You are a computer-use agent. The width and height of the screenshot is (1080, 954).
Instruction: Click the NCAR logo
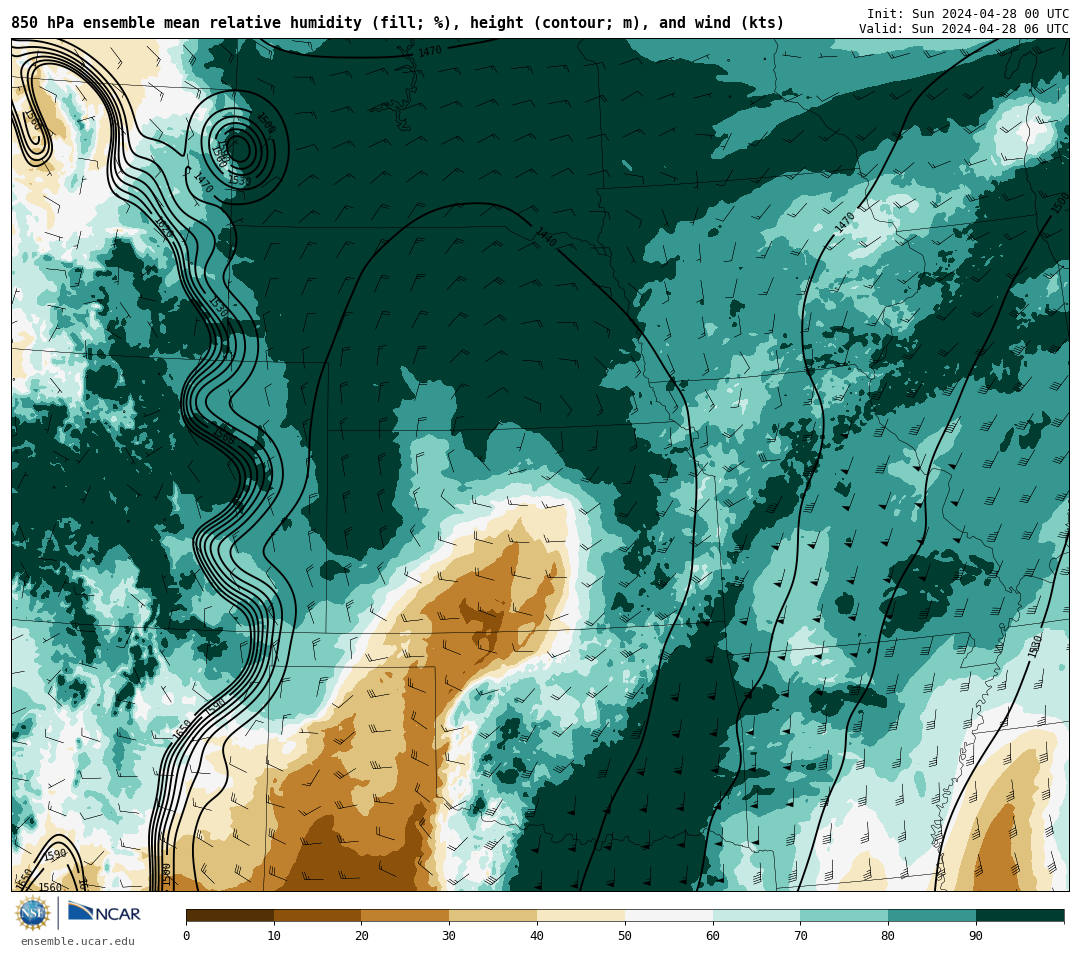[x=104, y=912]
